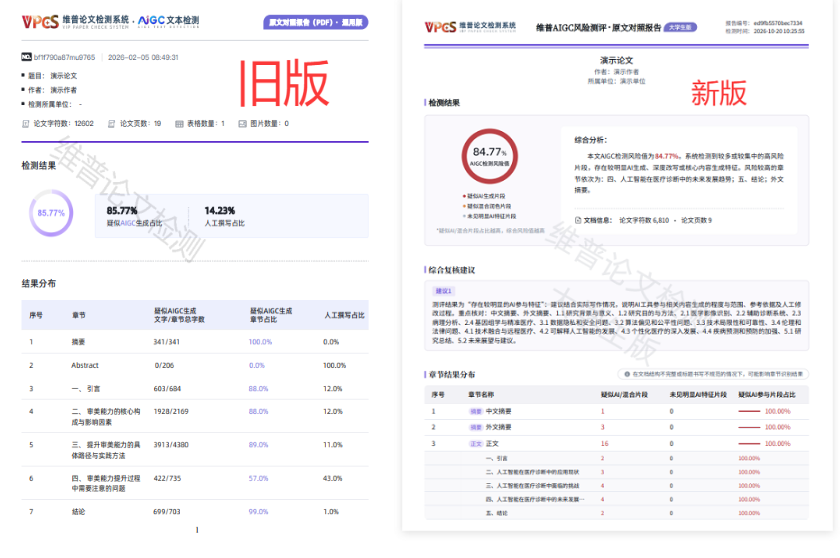This screenshot has width=840, height=558.
Task: Click the 章节 column header in old table
Action: click(x=79, y=315)
